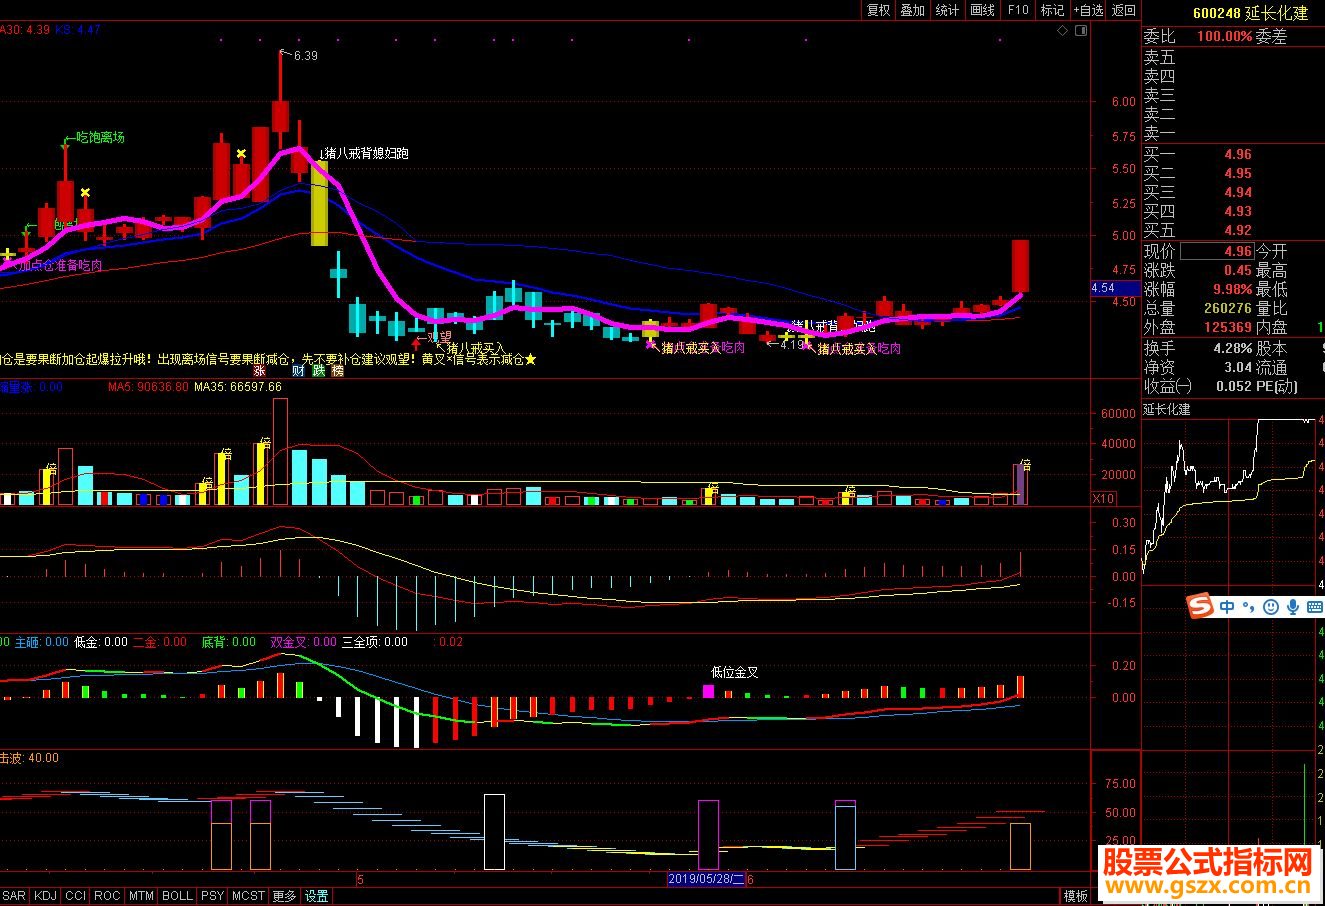Screen dimensions: 1325x906
Task: Click the 返回 back button
Action: point(1123,10)
